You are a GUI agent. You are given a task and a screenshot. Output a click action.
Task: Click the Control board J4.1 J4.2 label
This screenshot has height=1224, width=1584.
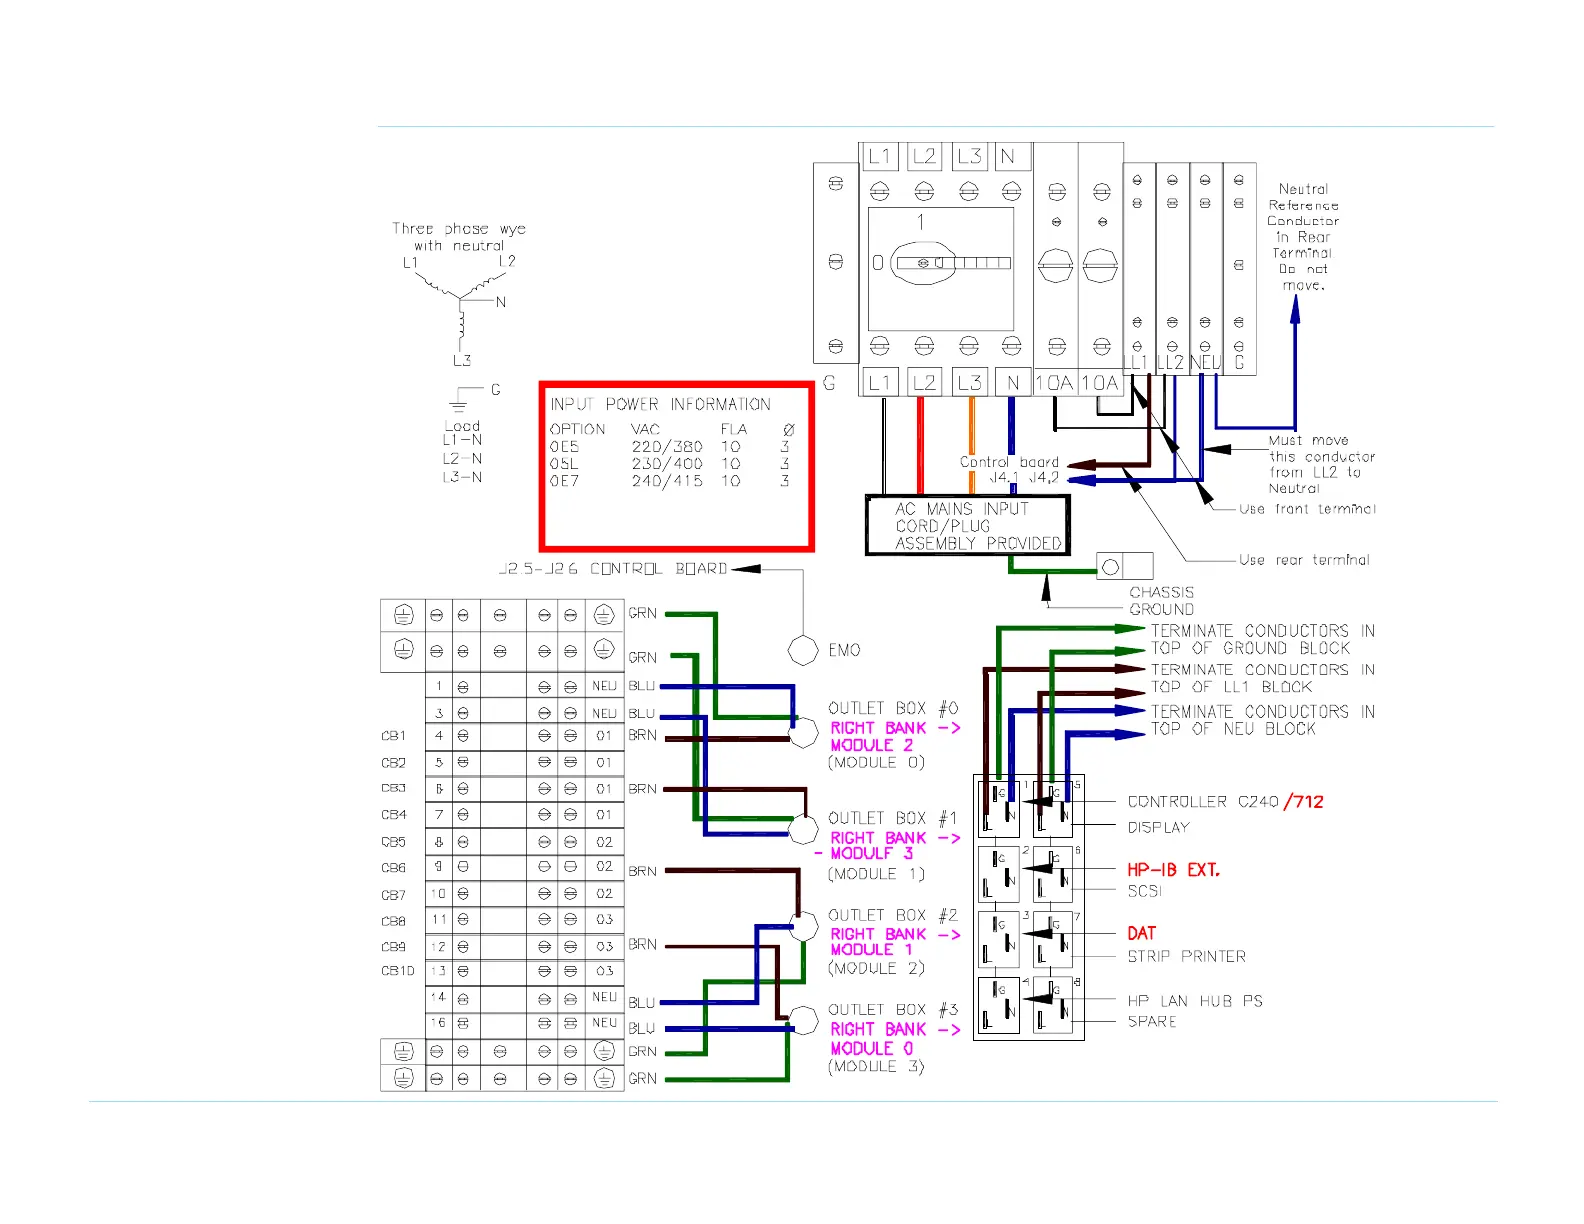(1009, 470)
